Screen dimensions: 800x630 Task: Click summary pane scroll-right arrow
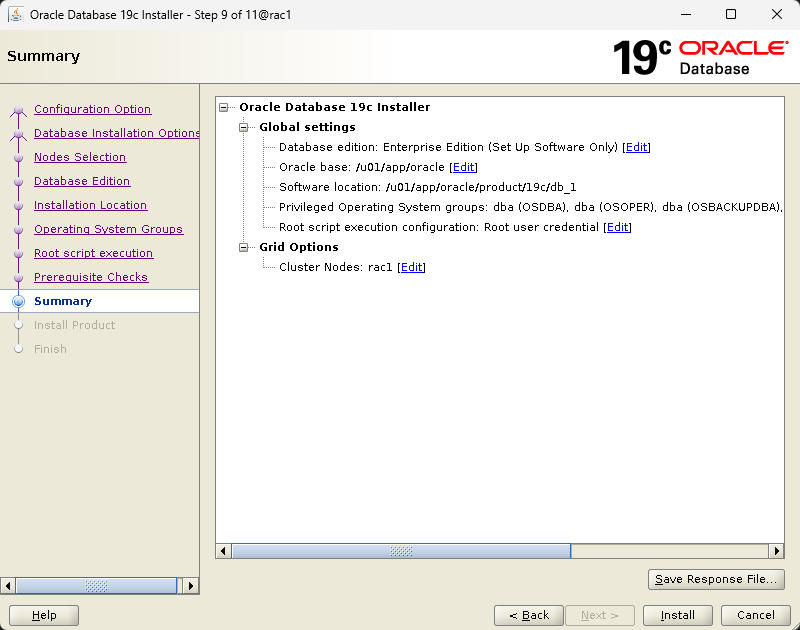777,551
